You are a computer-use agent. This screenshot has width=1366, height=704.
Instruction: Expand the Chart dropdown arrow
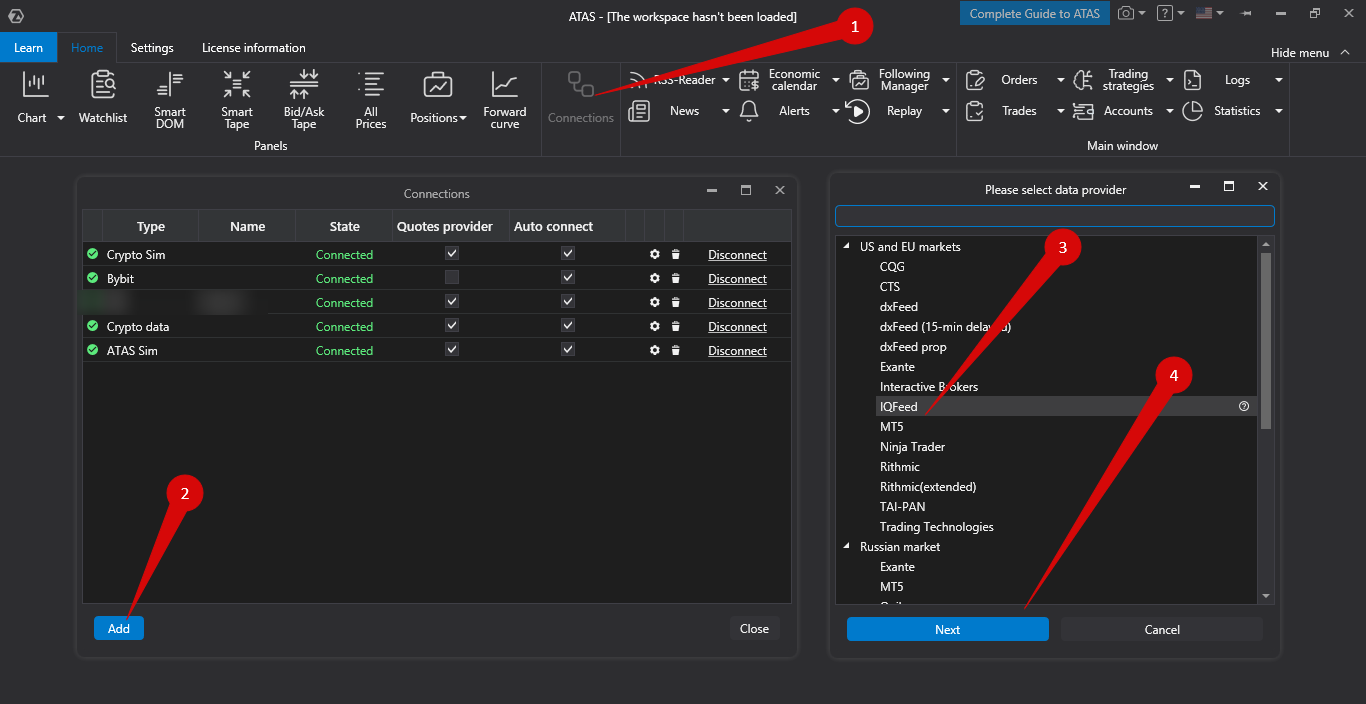point(61,118)
